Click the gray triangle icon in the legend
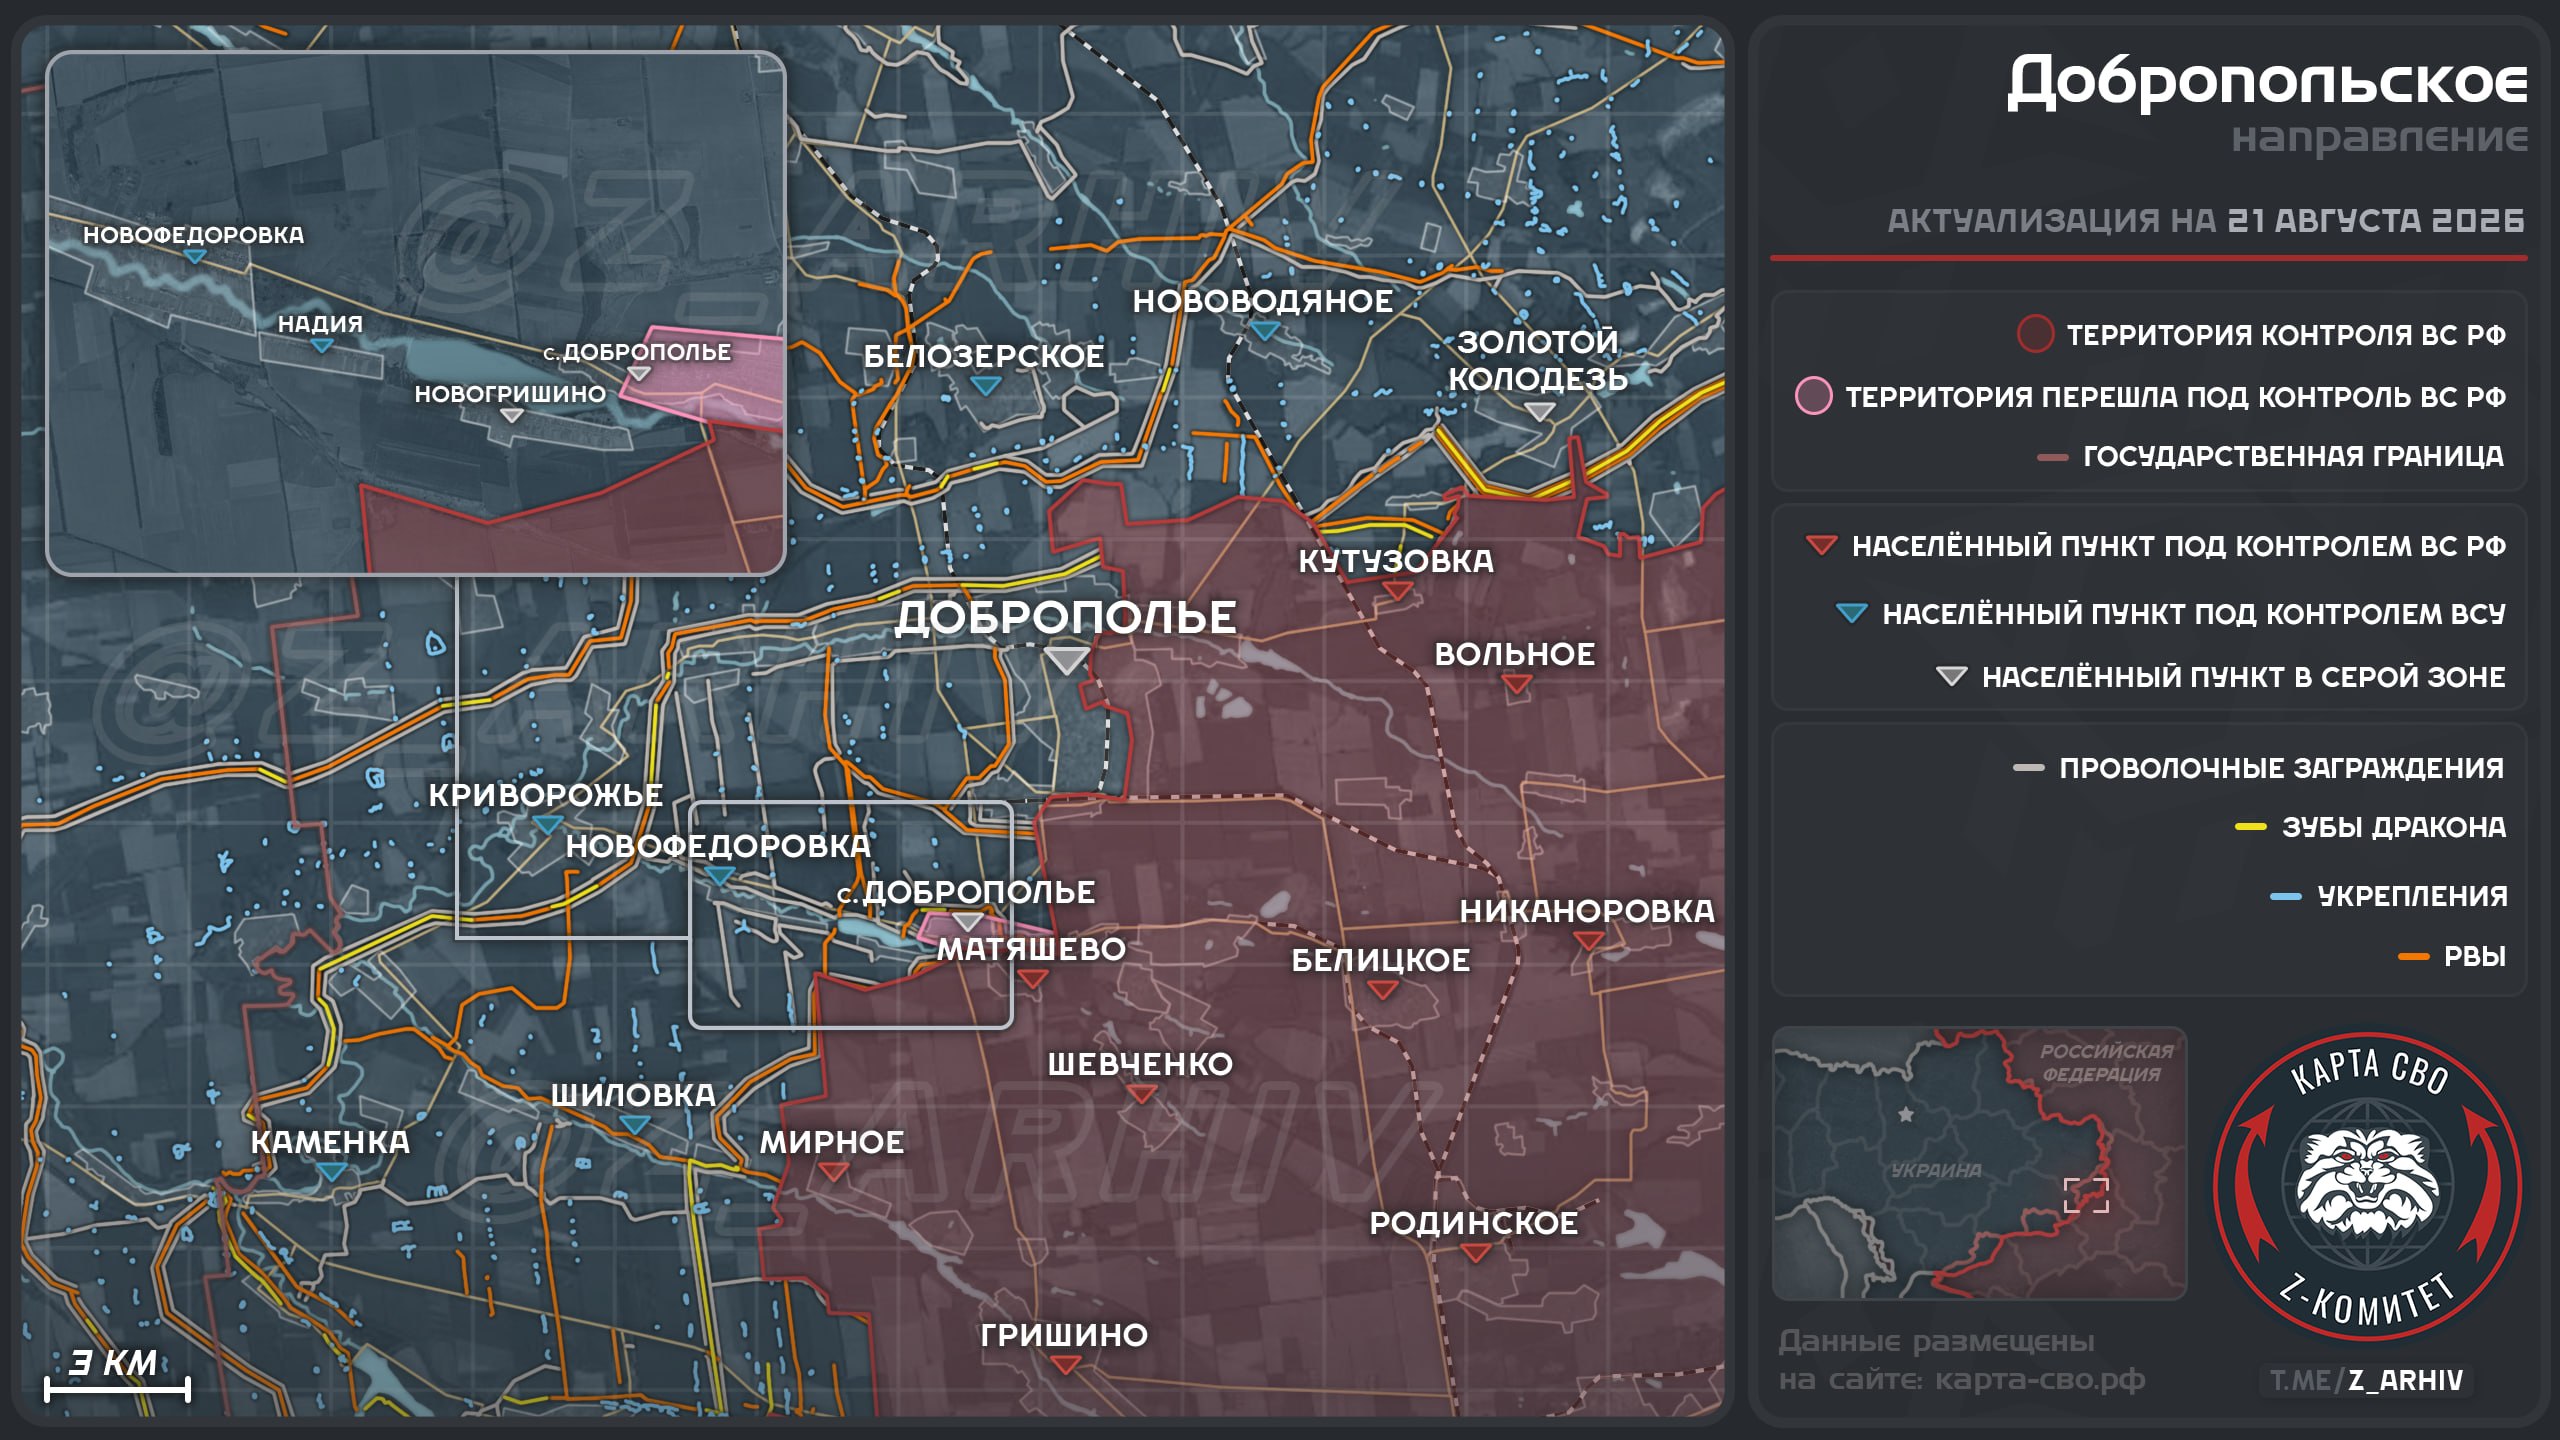The width and height of the screenshot is (2560, 1440). point(1951,677)
